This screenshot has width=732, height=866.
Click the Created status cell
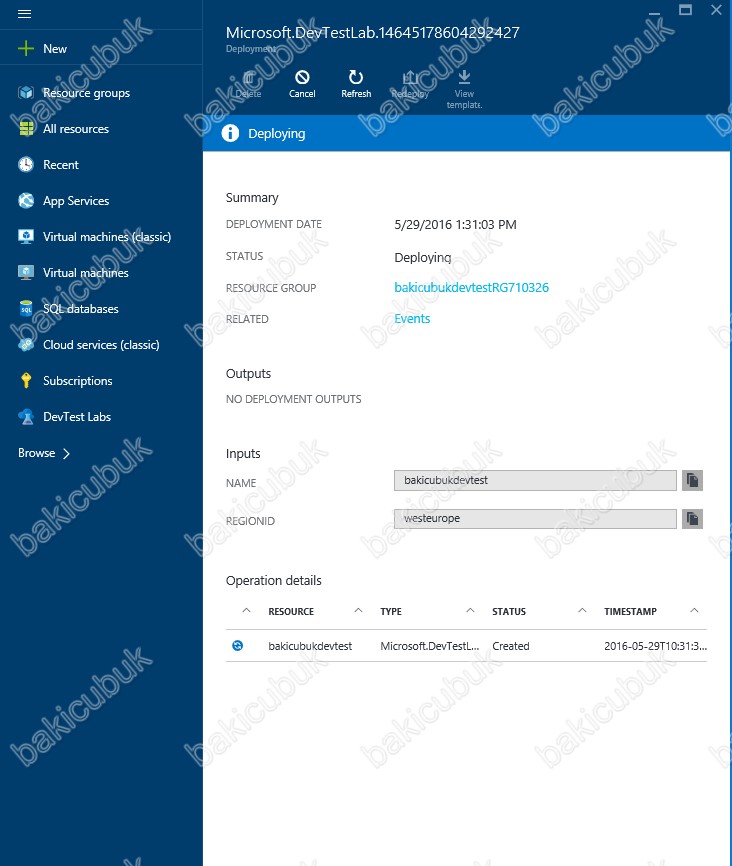[510, 646]
